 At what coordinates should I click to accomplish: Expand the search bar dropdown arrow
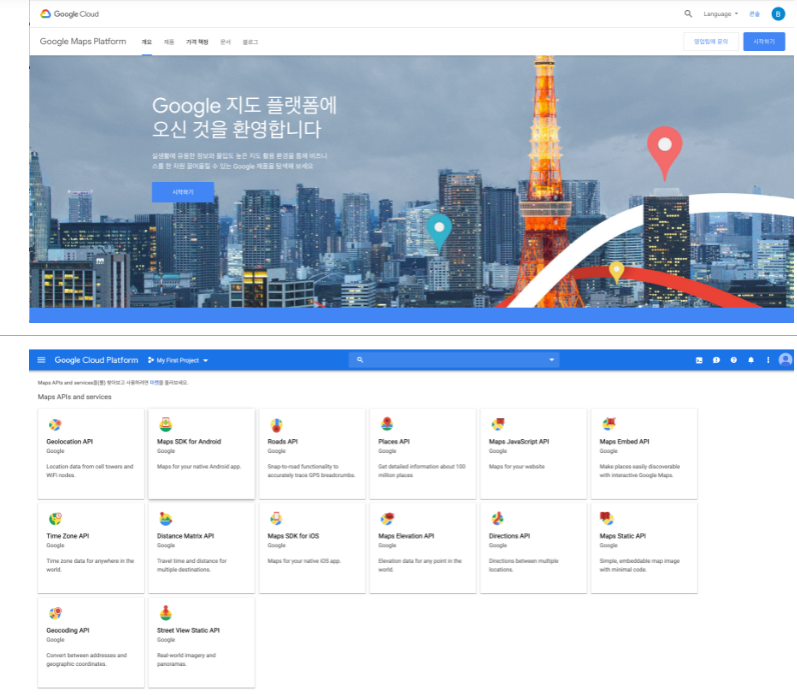(551, 360)
